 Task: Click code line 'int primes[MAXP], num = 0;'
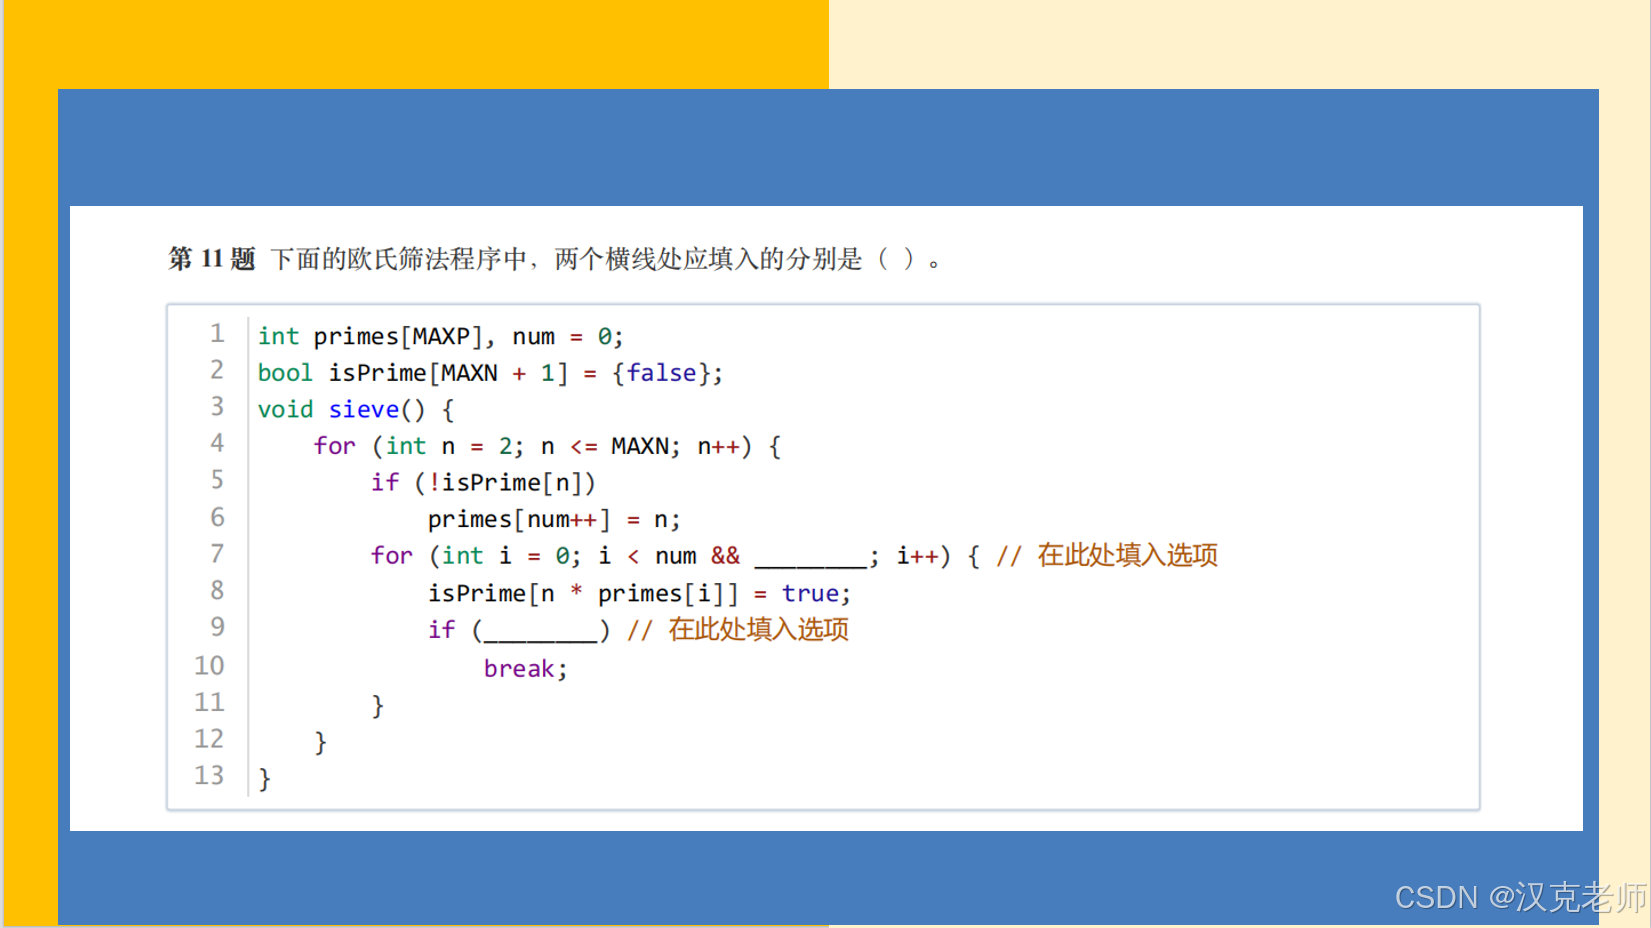click(x=440, y=337)
